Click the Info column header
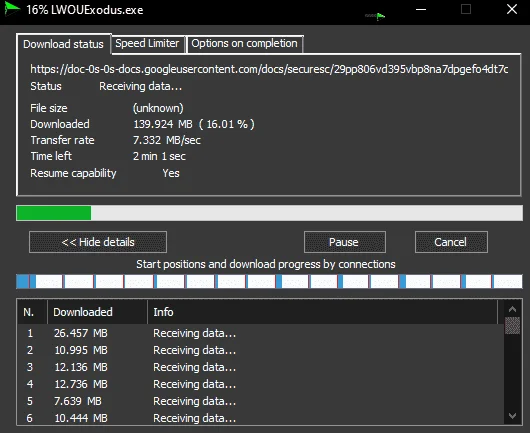 322,312
